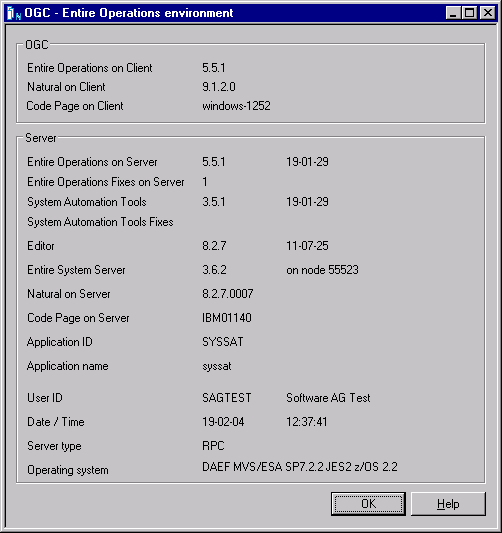Click the SAGTEST user ID value

pos(227,398)
